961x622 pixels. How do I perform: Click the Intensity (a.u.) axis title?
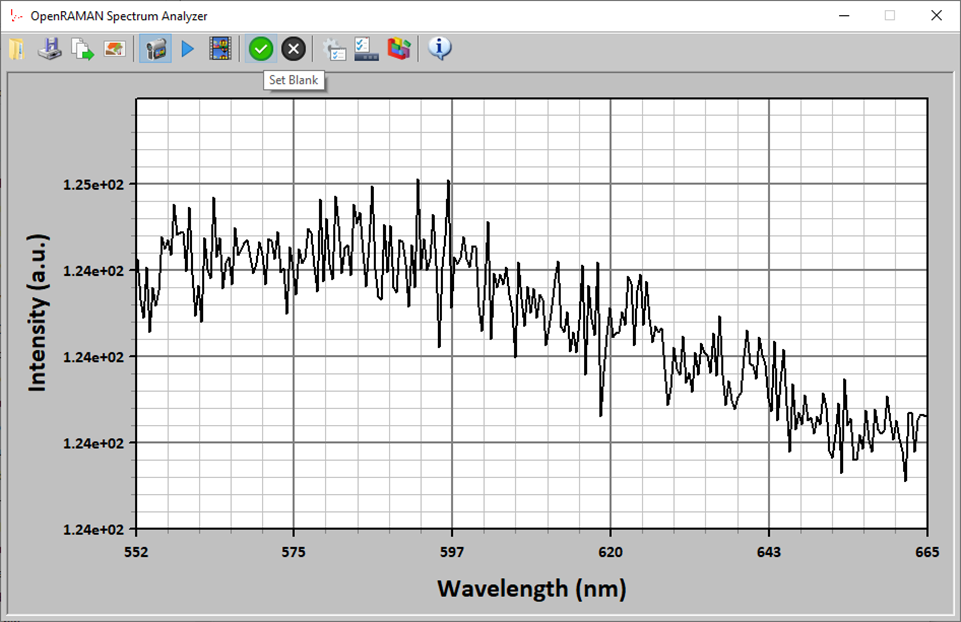tap(37, 312)
